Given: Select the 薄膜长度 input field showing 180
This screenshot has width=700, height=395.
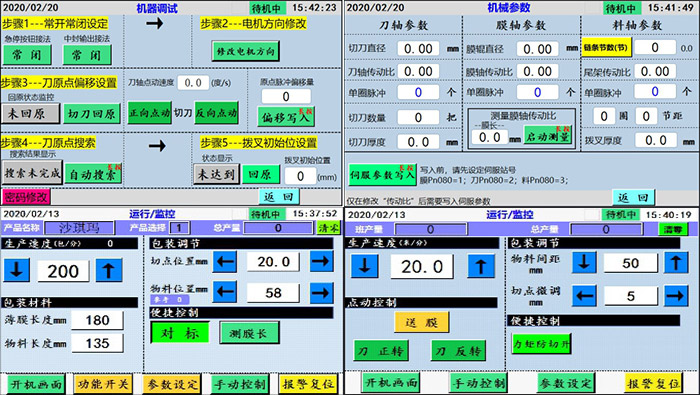Looking at the screenshot, I should click(x=97, y=320).
